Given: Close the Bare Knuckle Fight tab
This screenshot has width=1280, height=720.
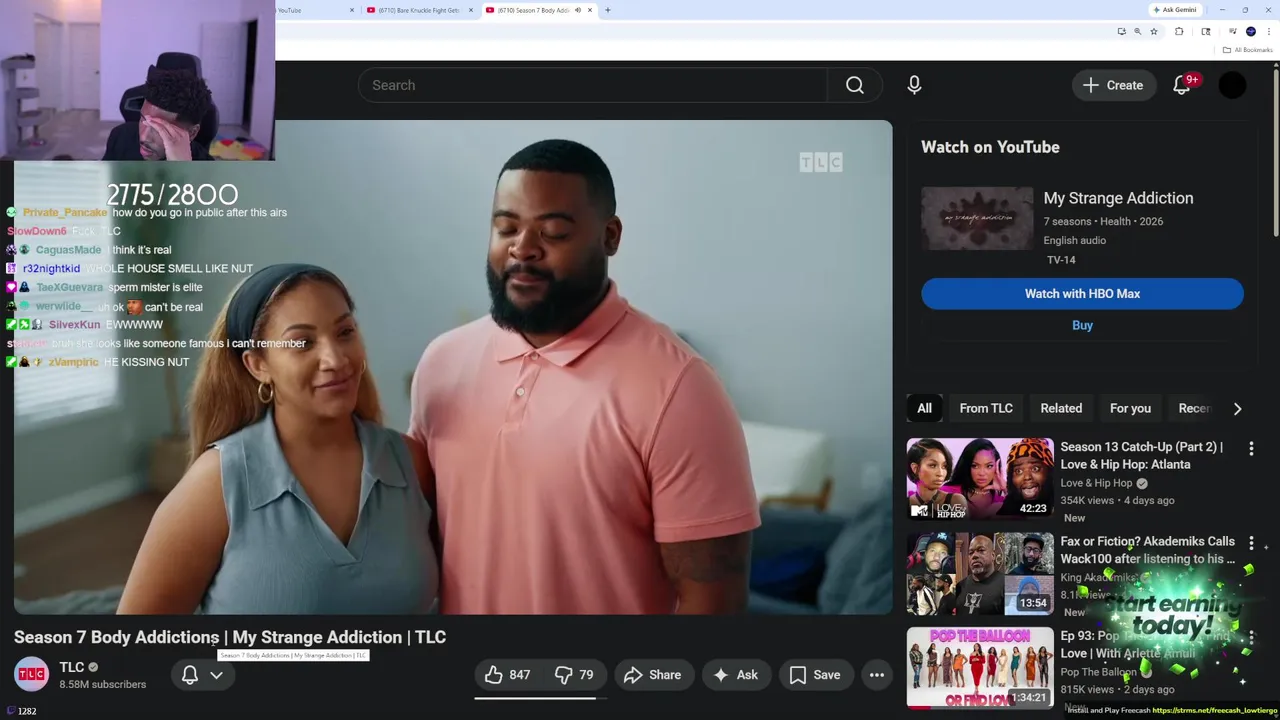Looking at the screenshot, I should [470, 10].
